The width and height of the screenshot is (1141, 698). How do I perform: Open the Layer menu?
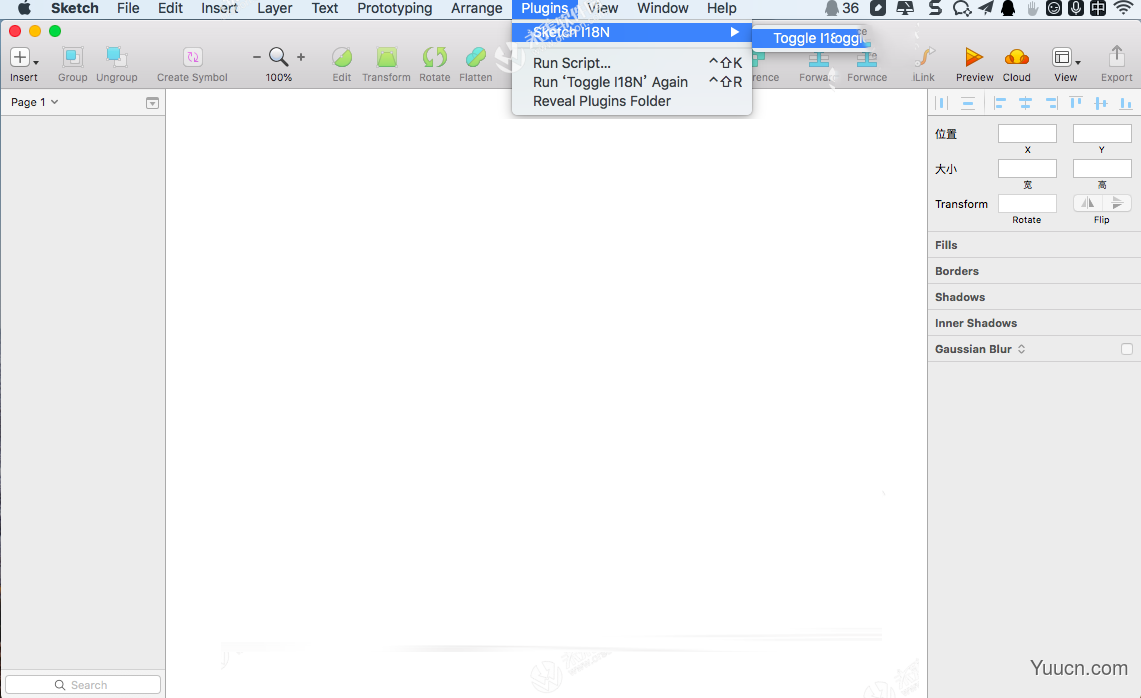point(274,9)
